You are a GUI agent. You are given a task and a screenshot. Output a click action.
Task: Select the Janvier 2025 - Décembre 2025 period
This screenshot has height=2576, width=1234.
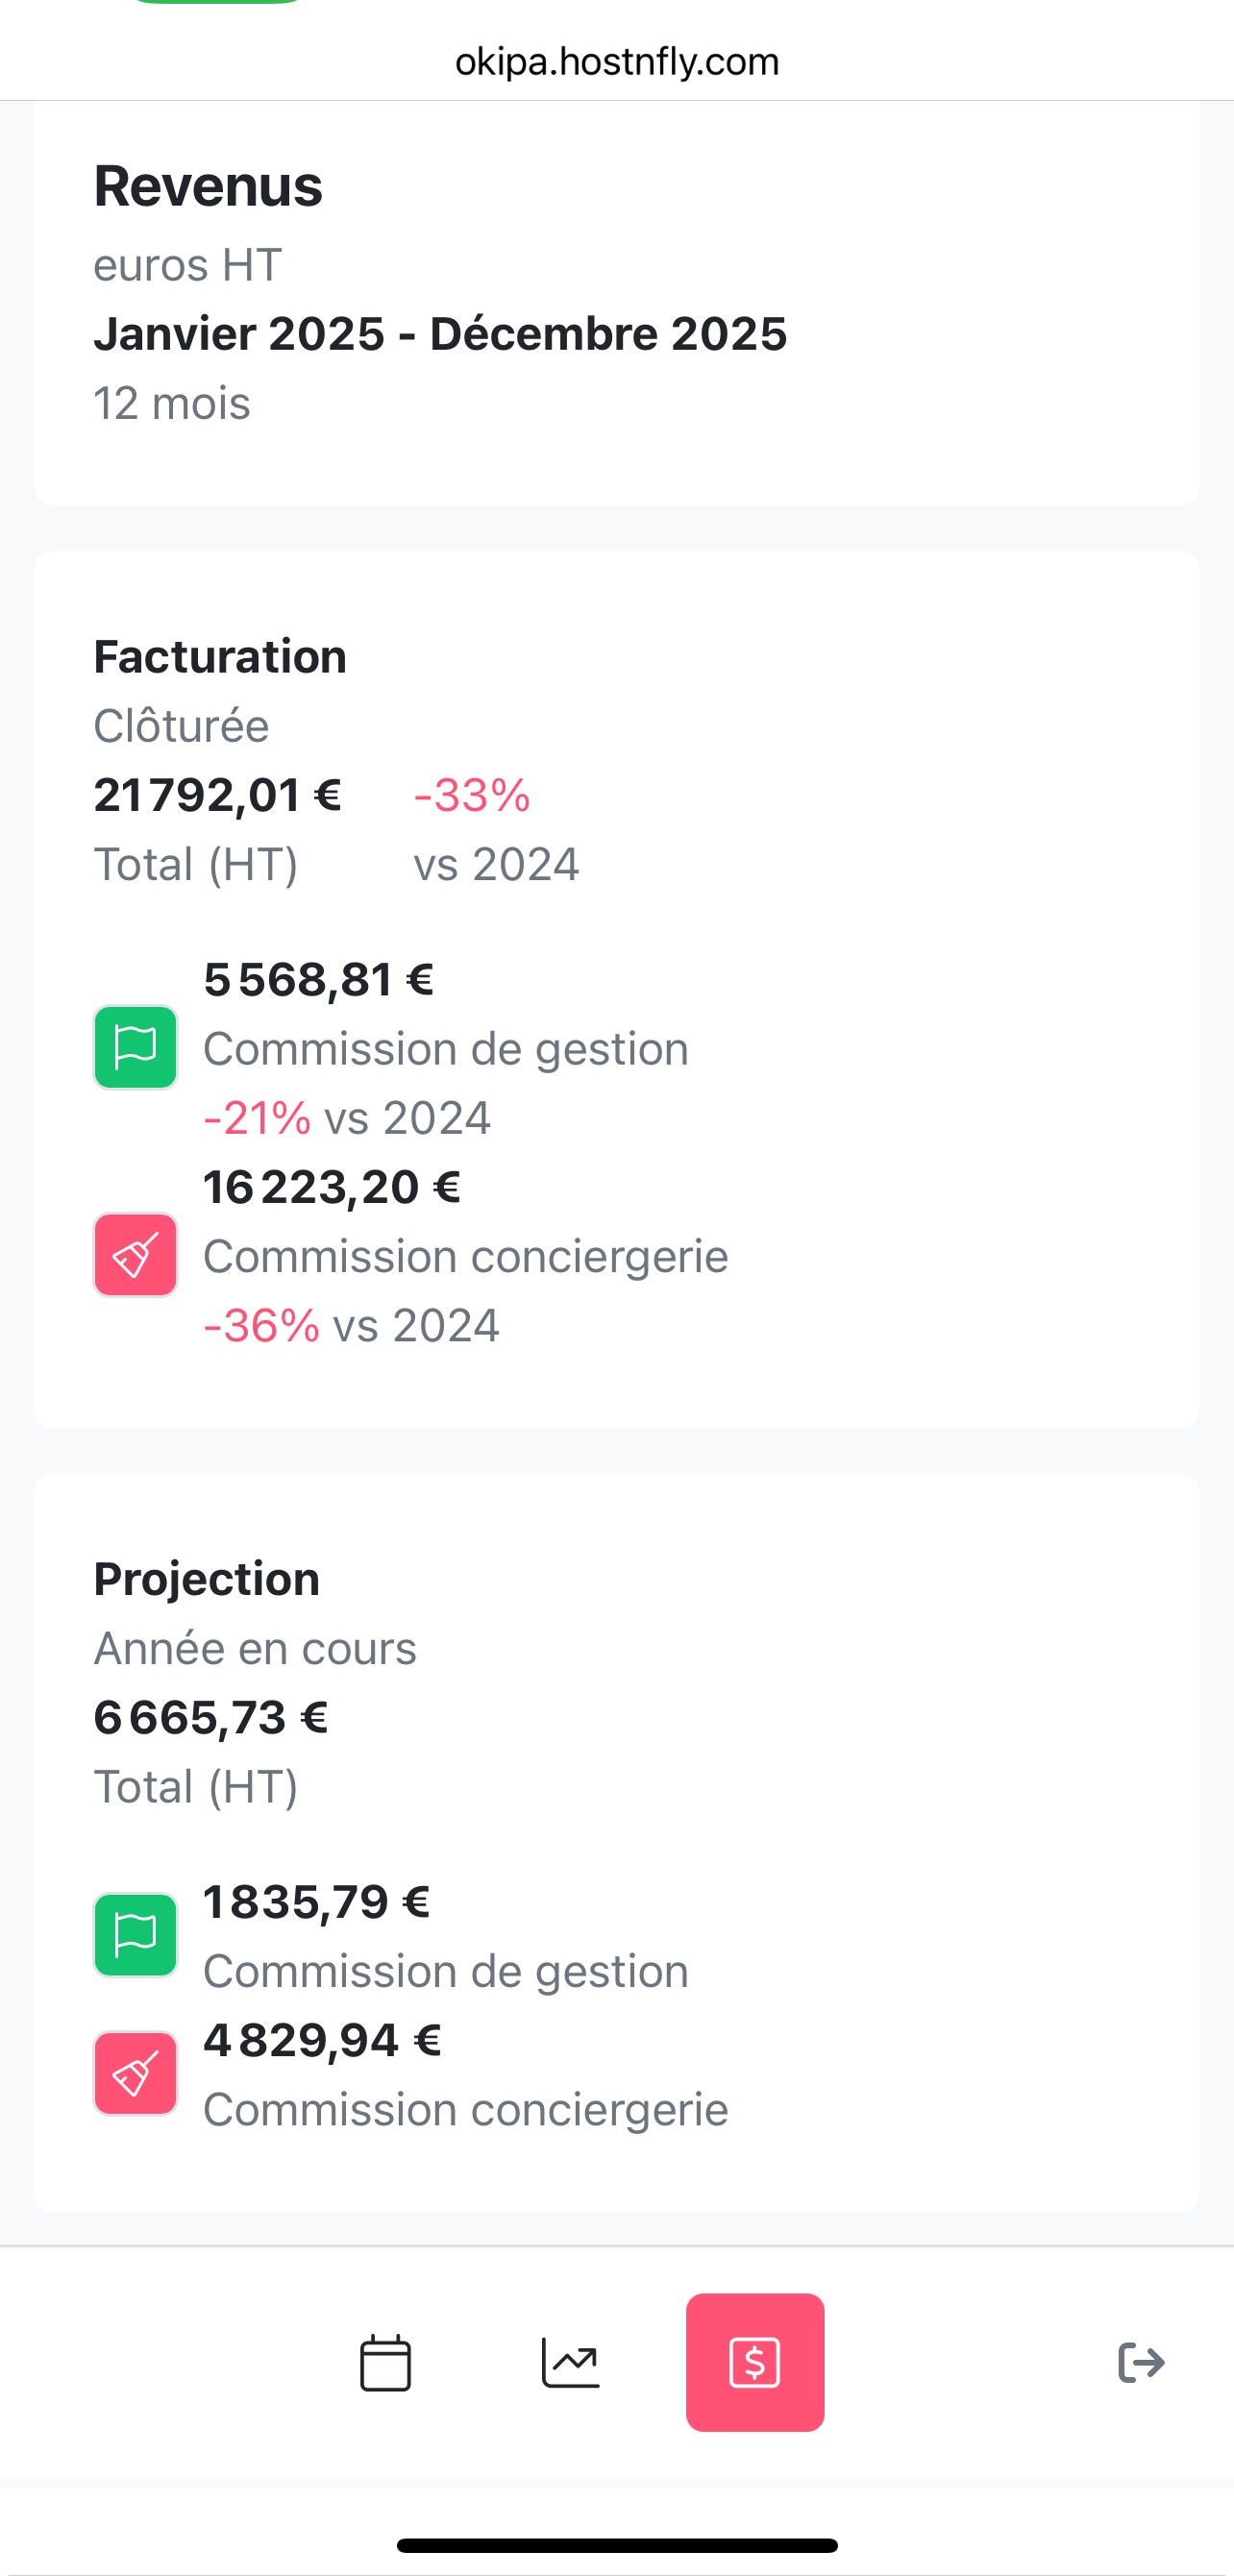440,334
